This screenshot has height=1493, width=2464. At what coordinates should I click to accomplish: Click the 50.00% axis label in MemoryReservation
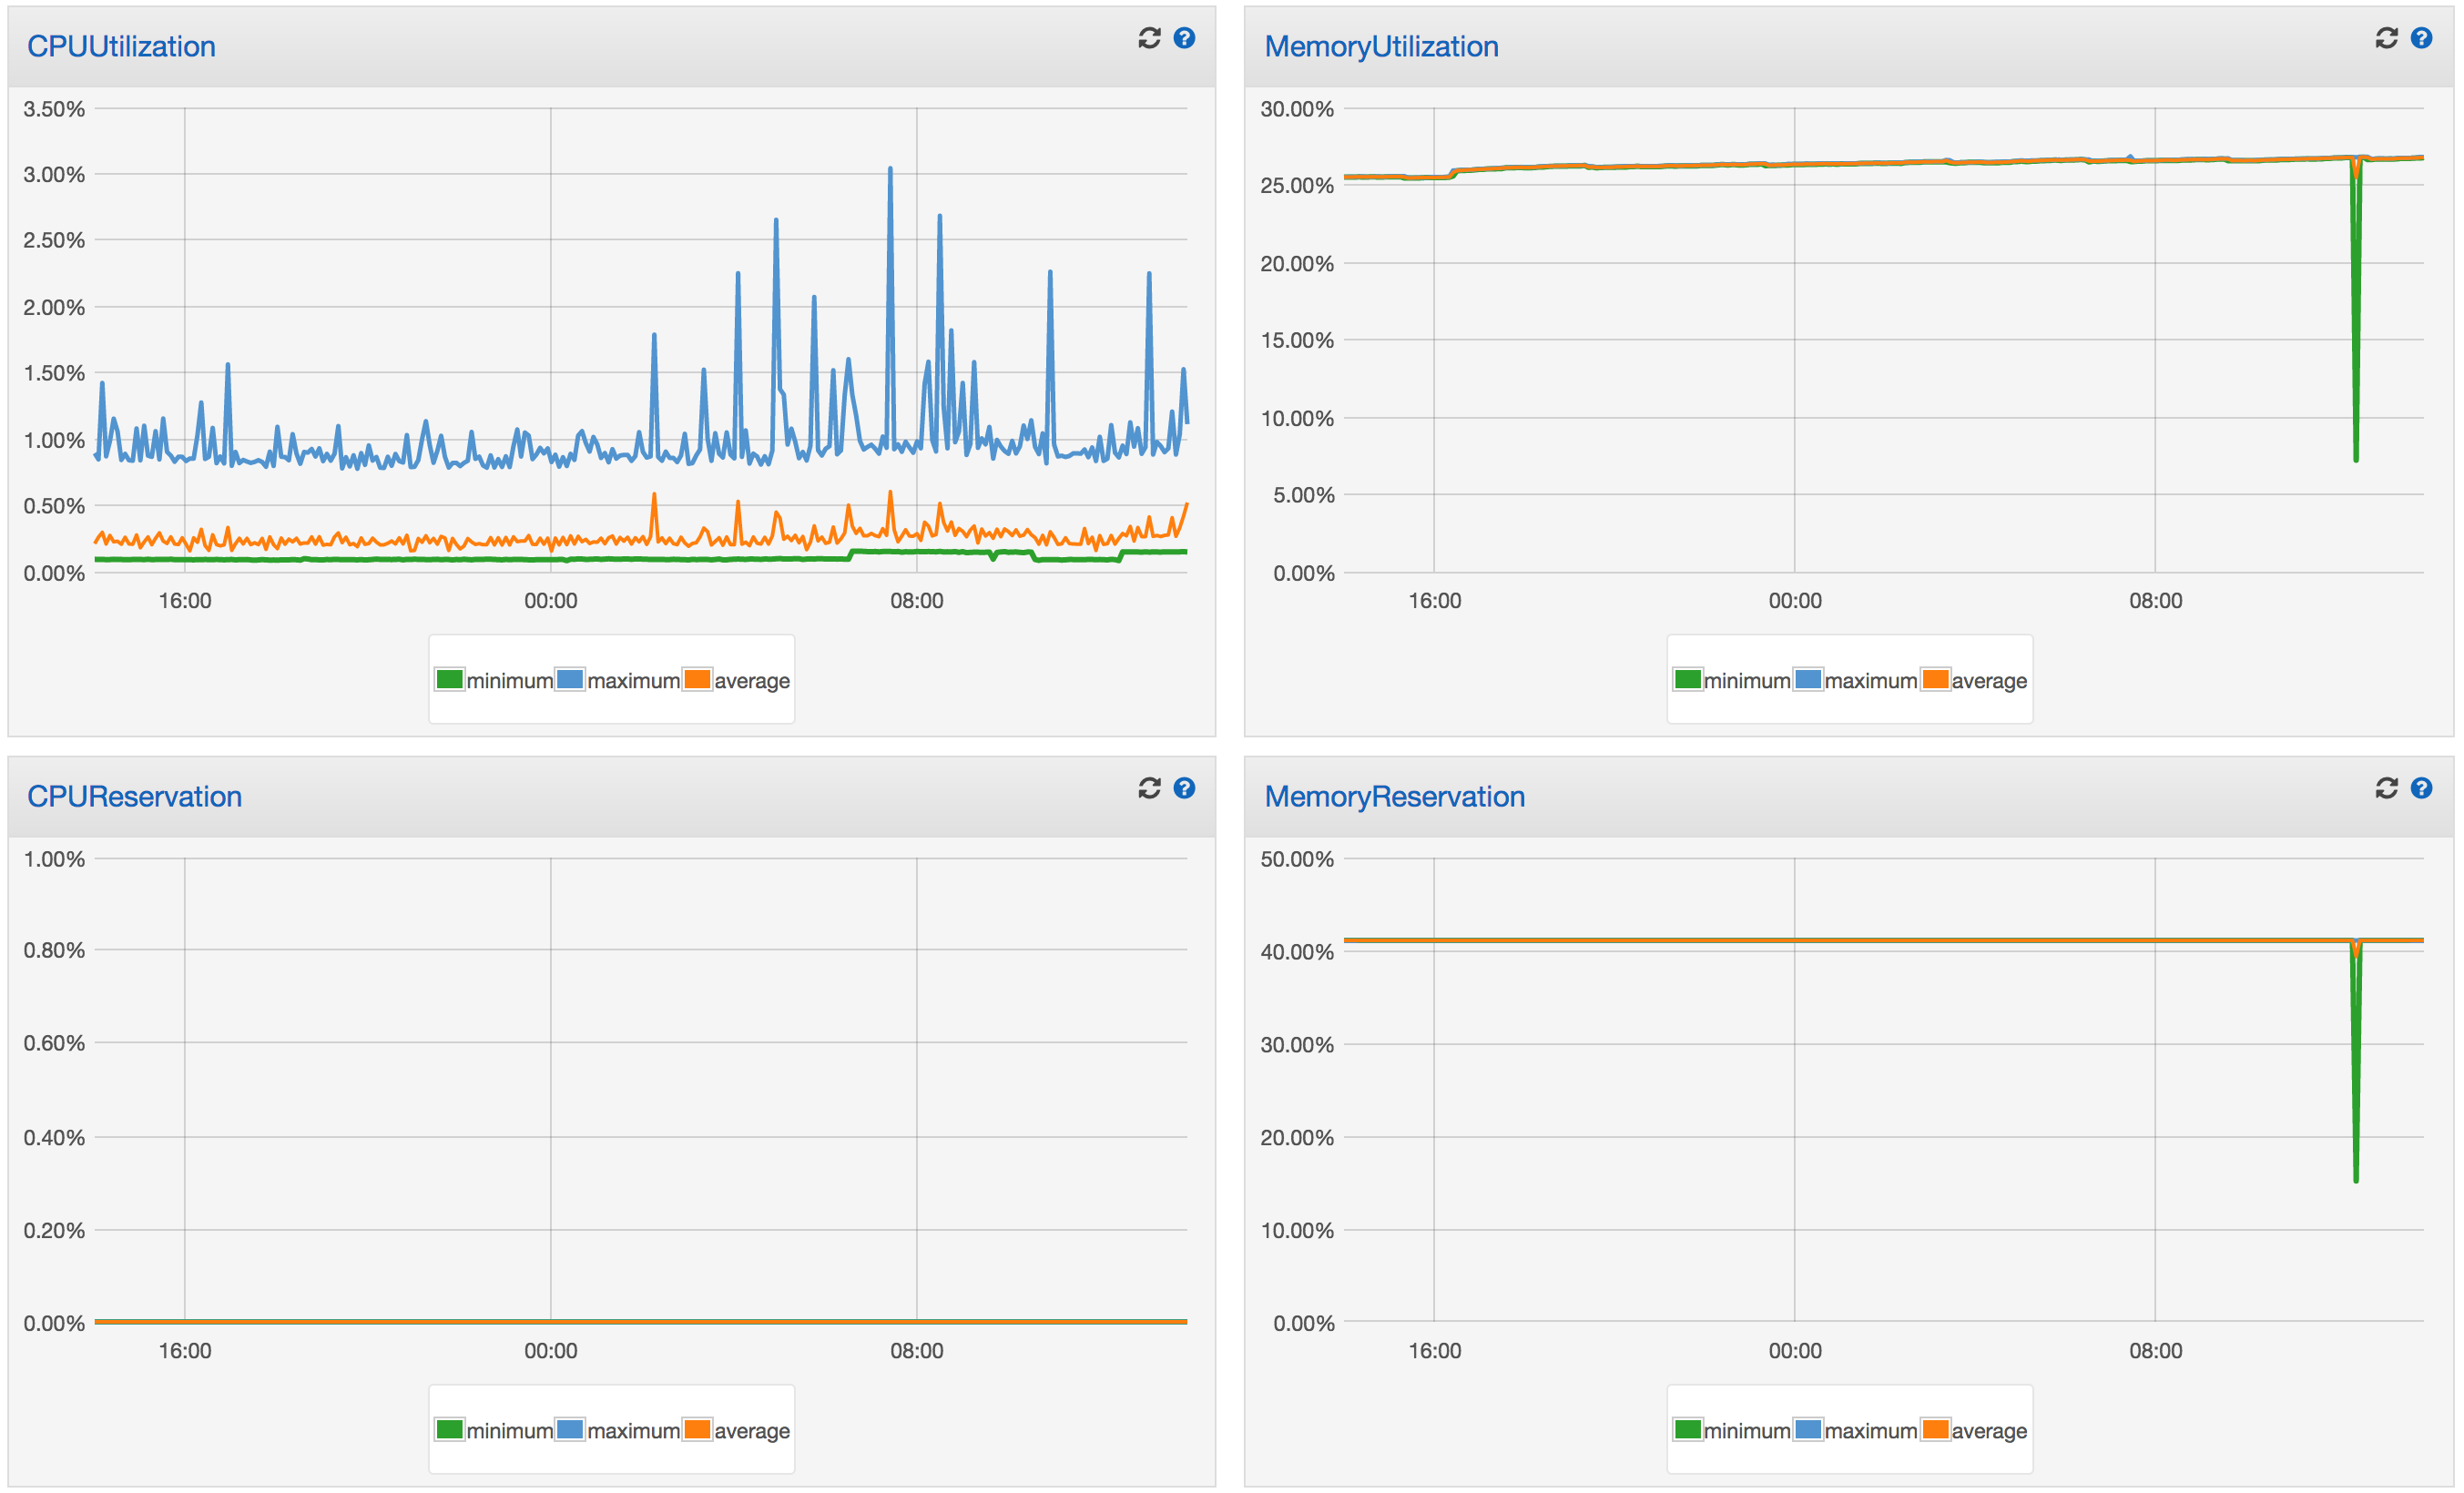(1297, 859)
